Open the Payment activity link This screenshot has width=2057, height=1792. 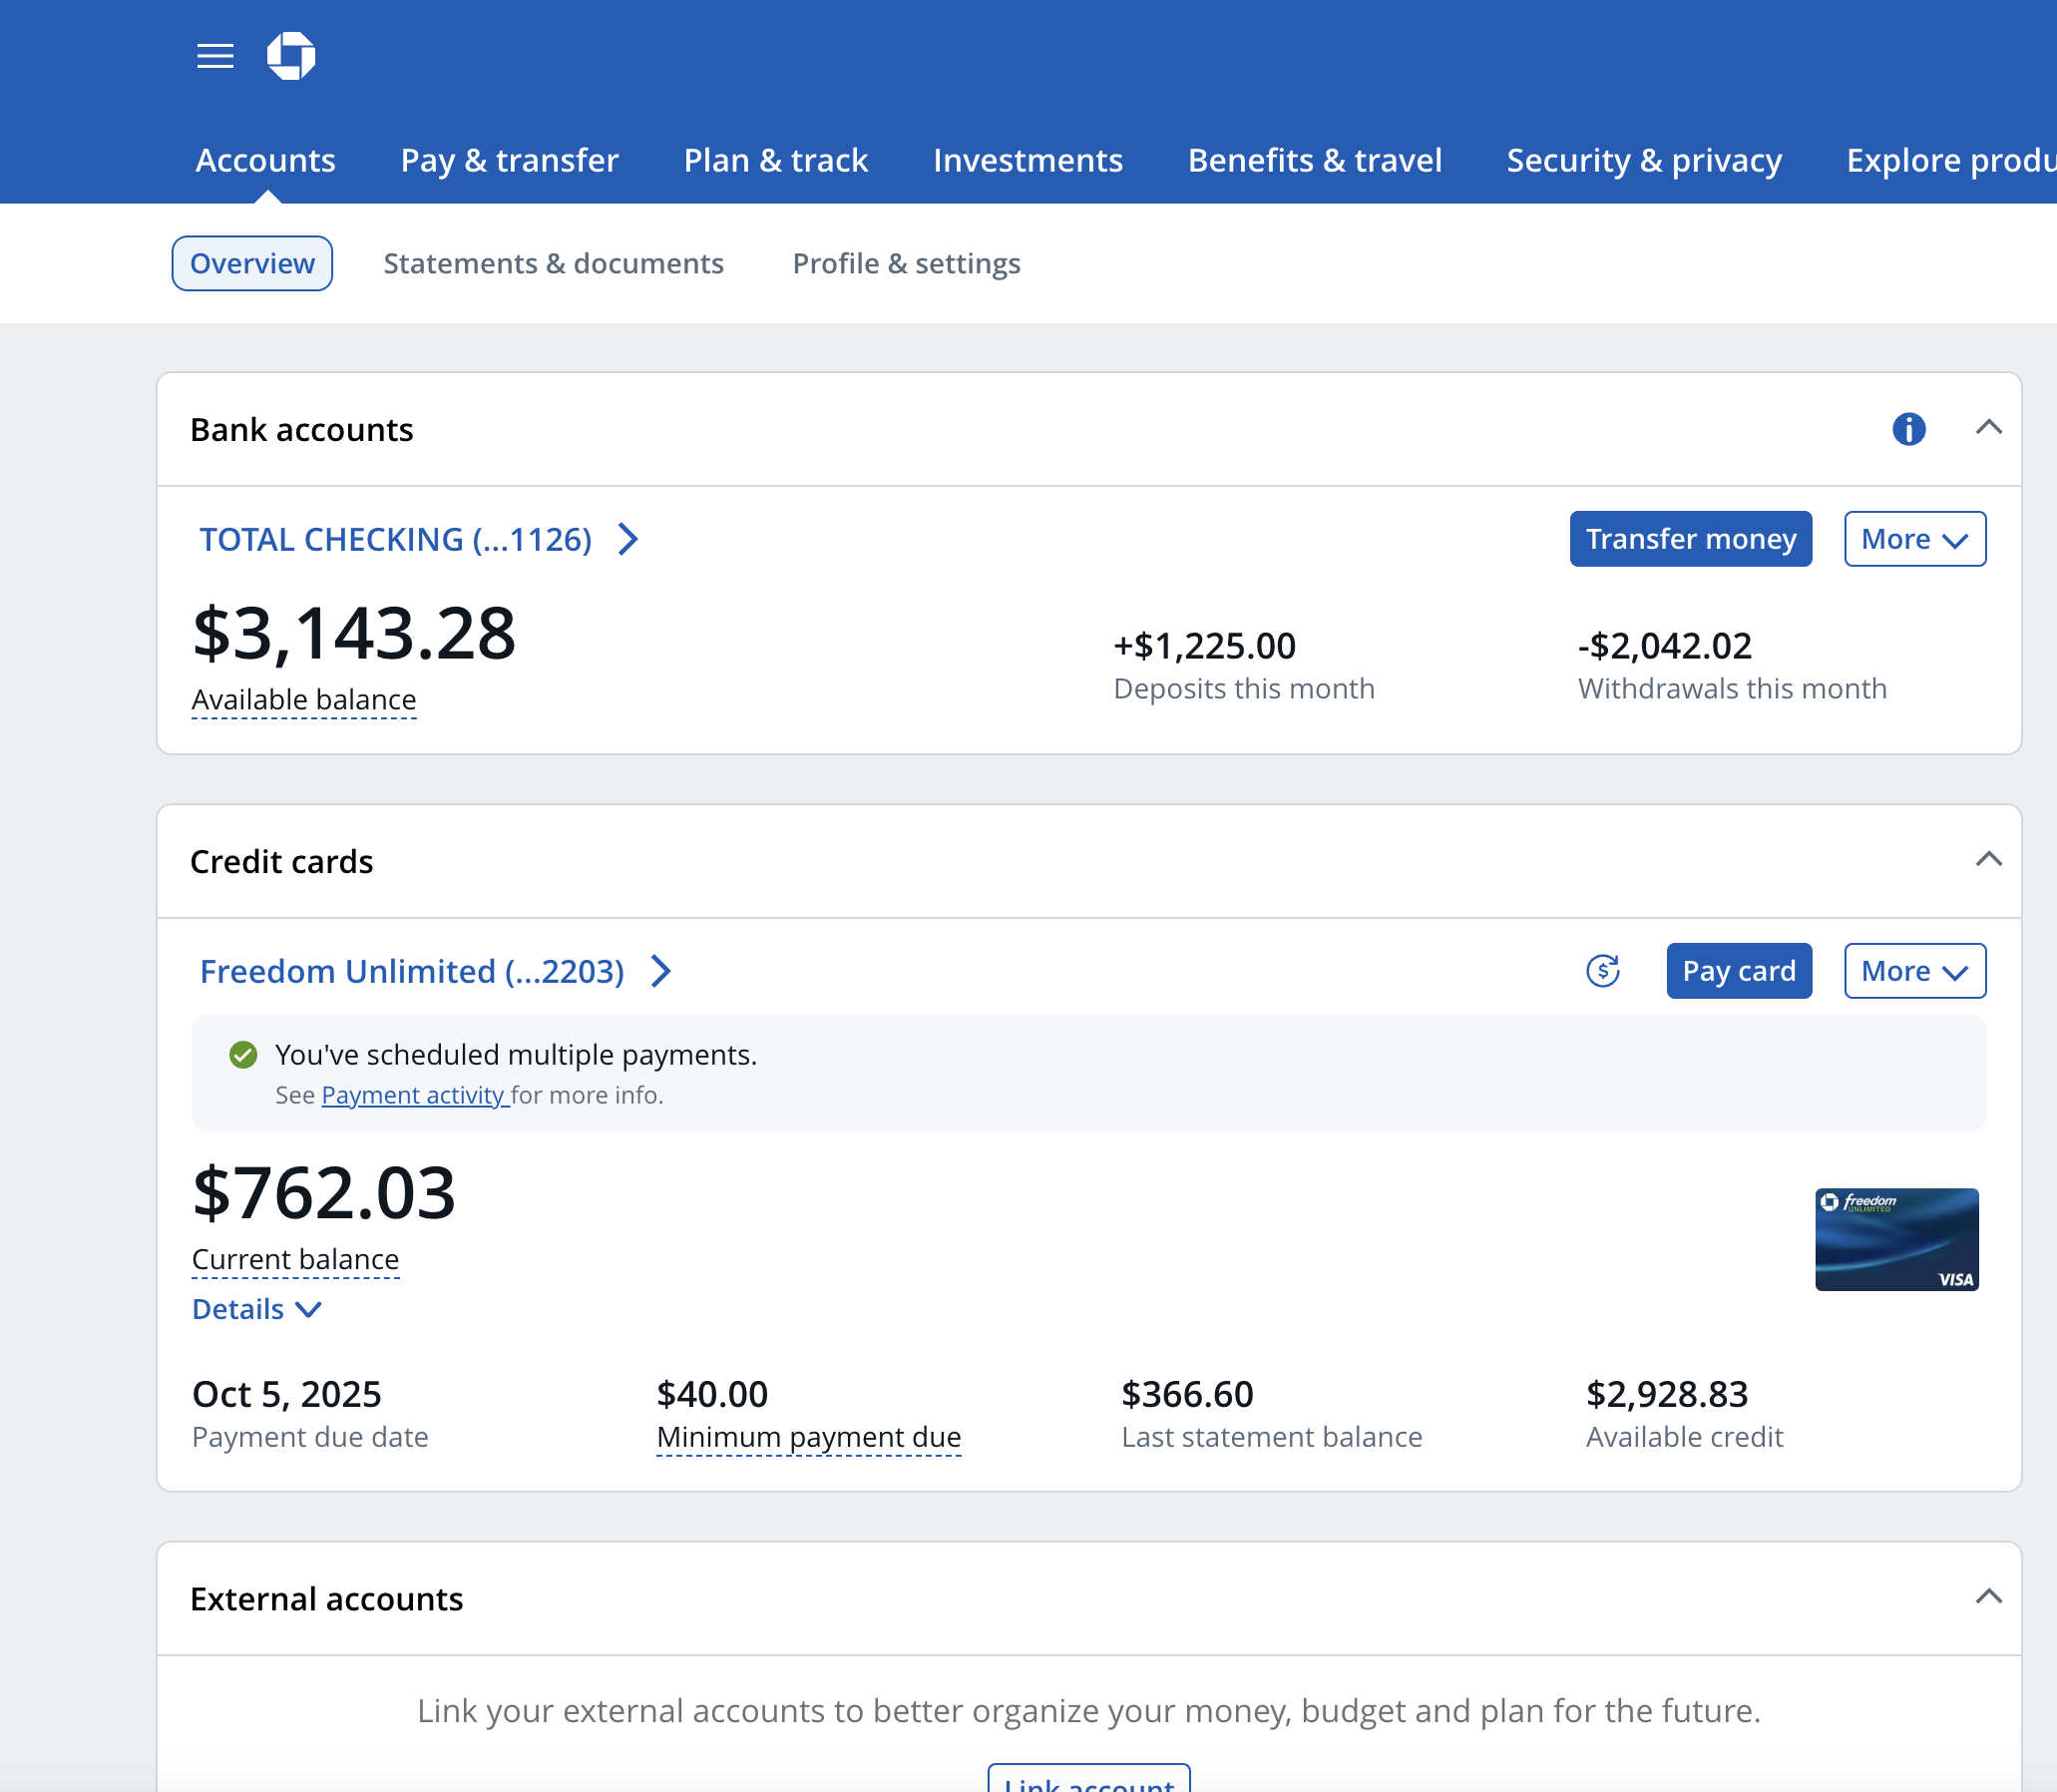[413, 1095]
